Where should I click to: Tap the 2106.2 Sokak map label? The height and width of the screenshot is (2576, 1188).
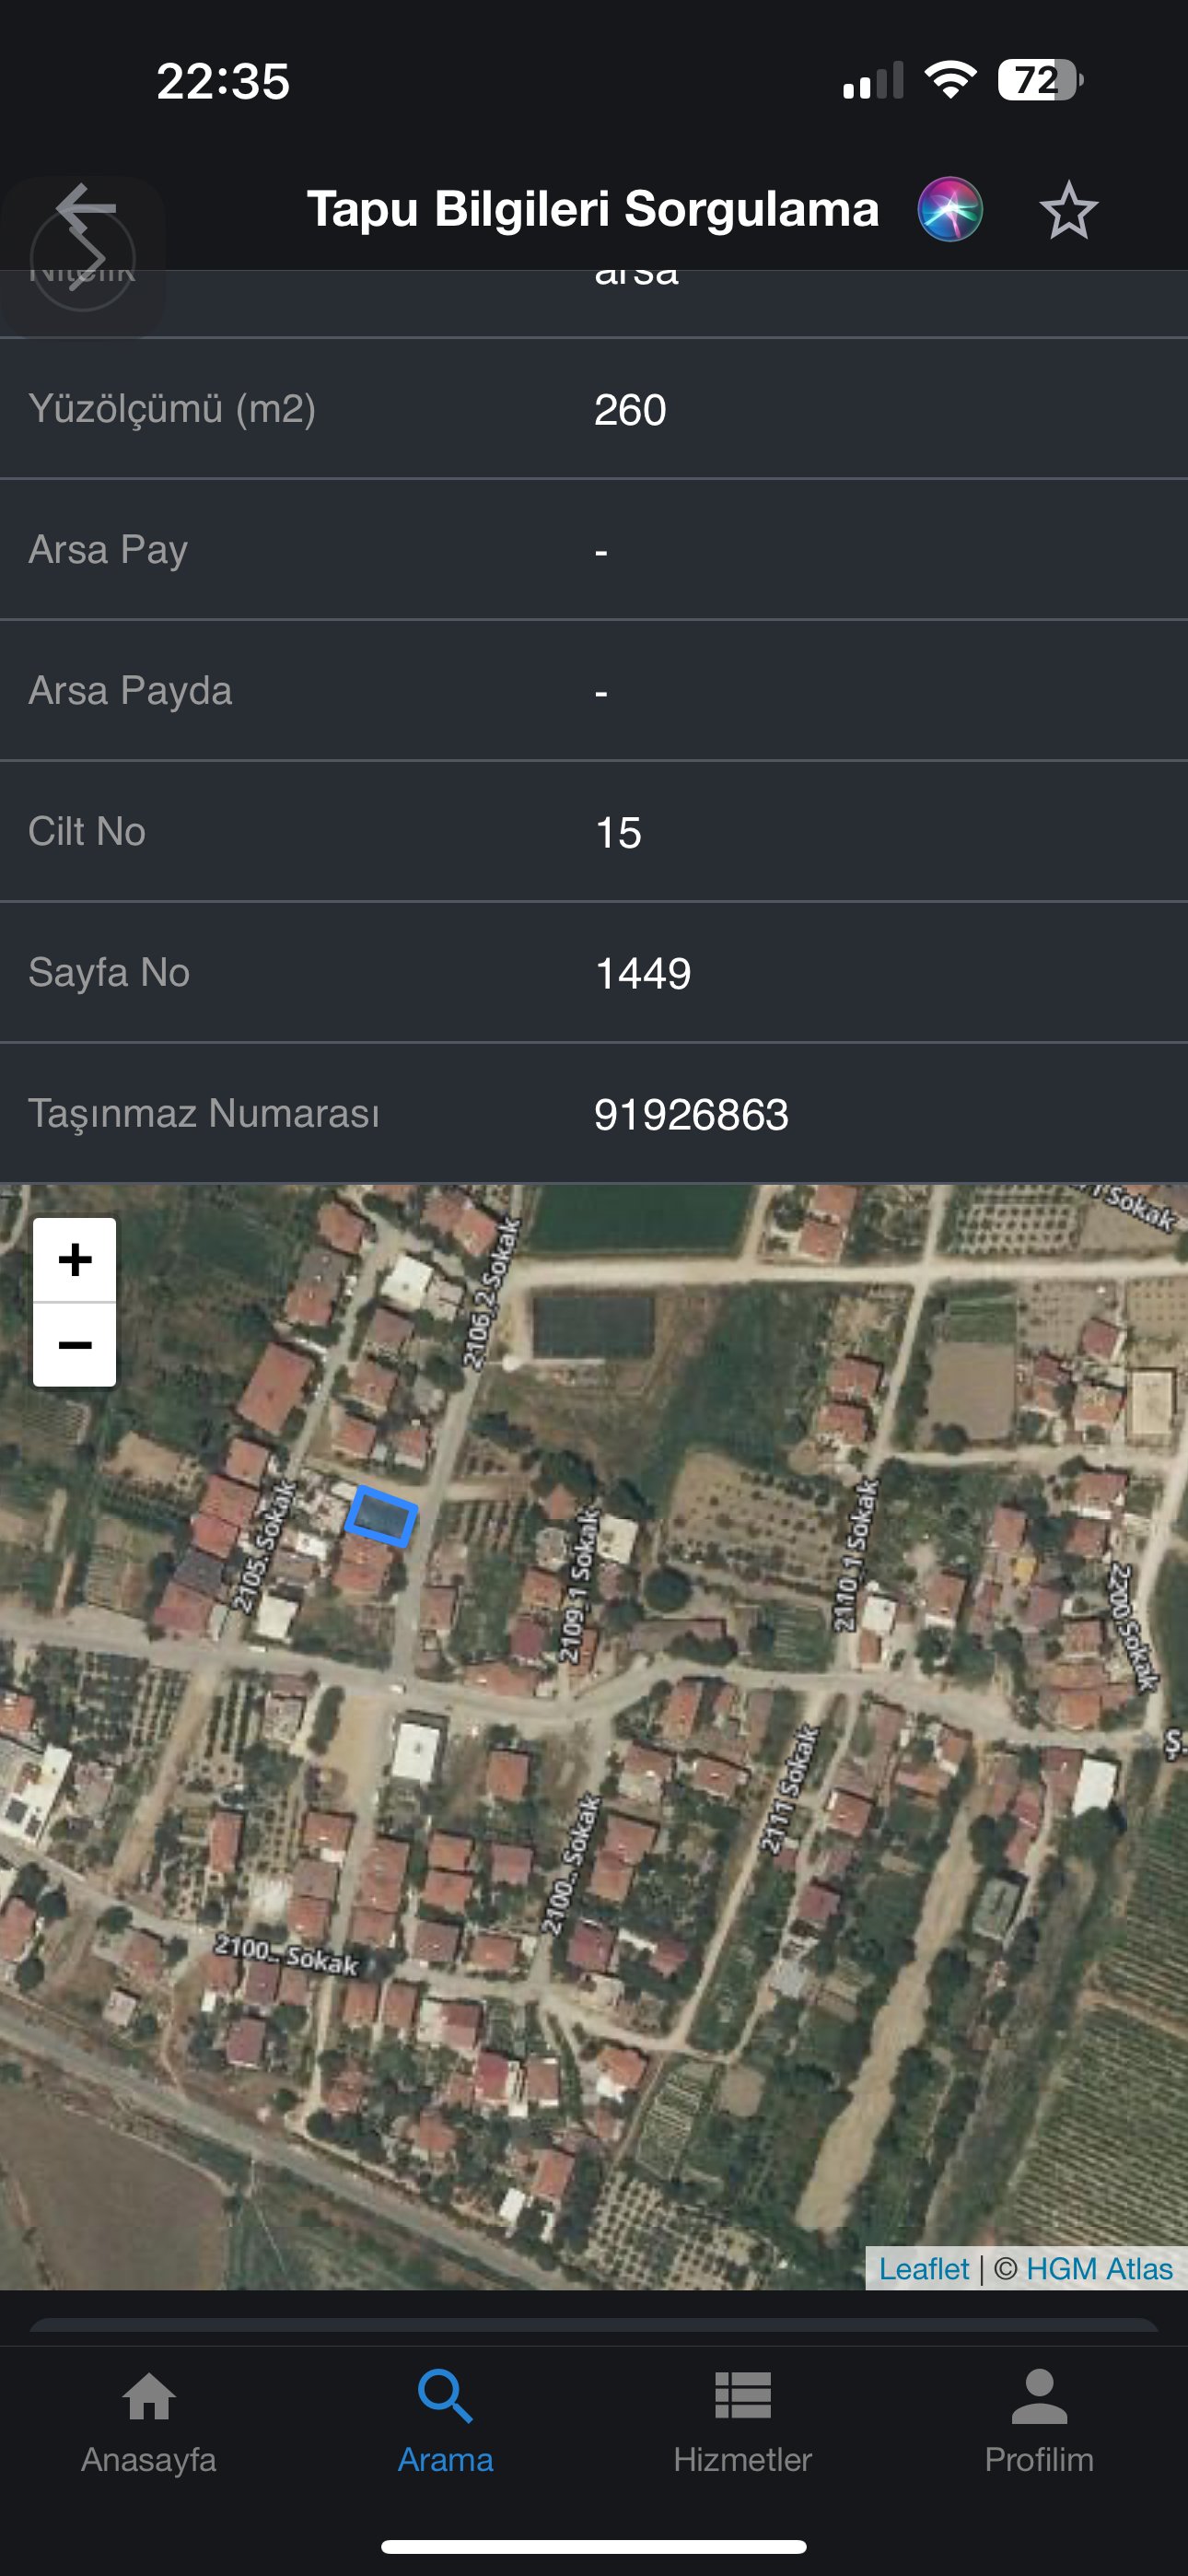(491, 1293)
